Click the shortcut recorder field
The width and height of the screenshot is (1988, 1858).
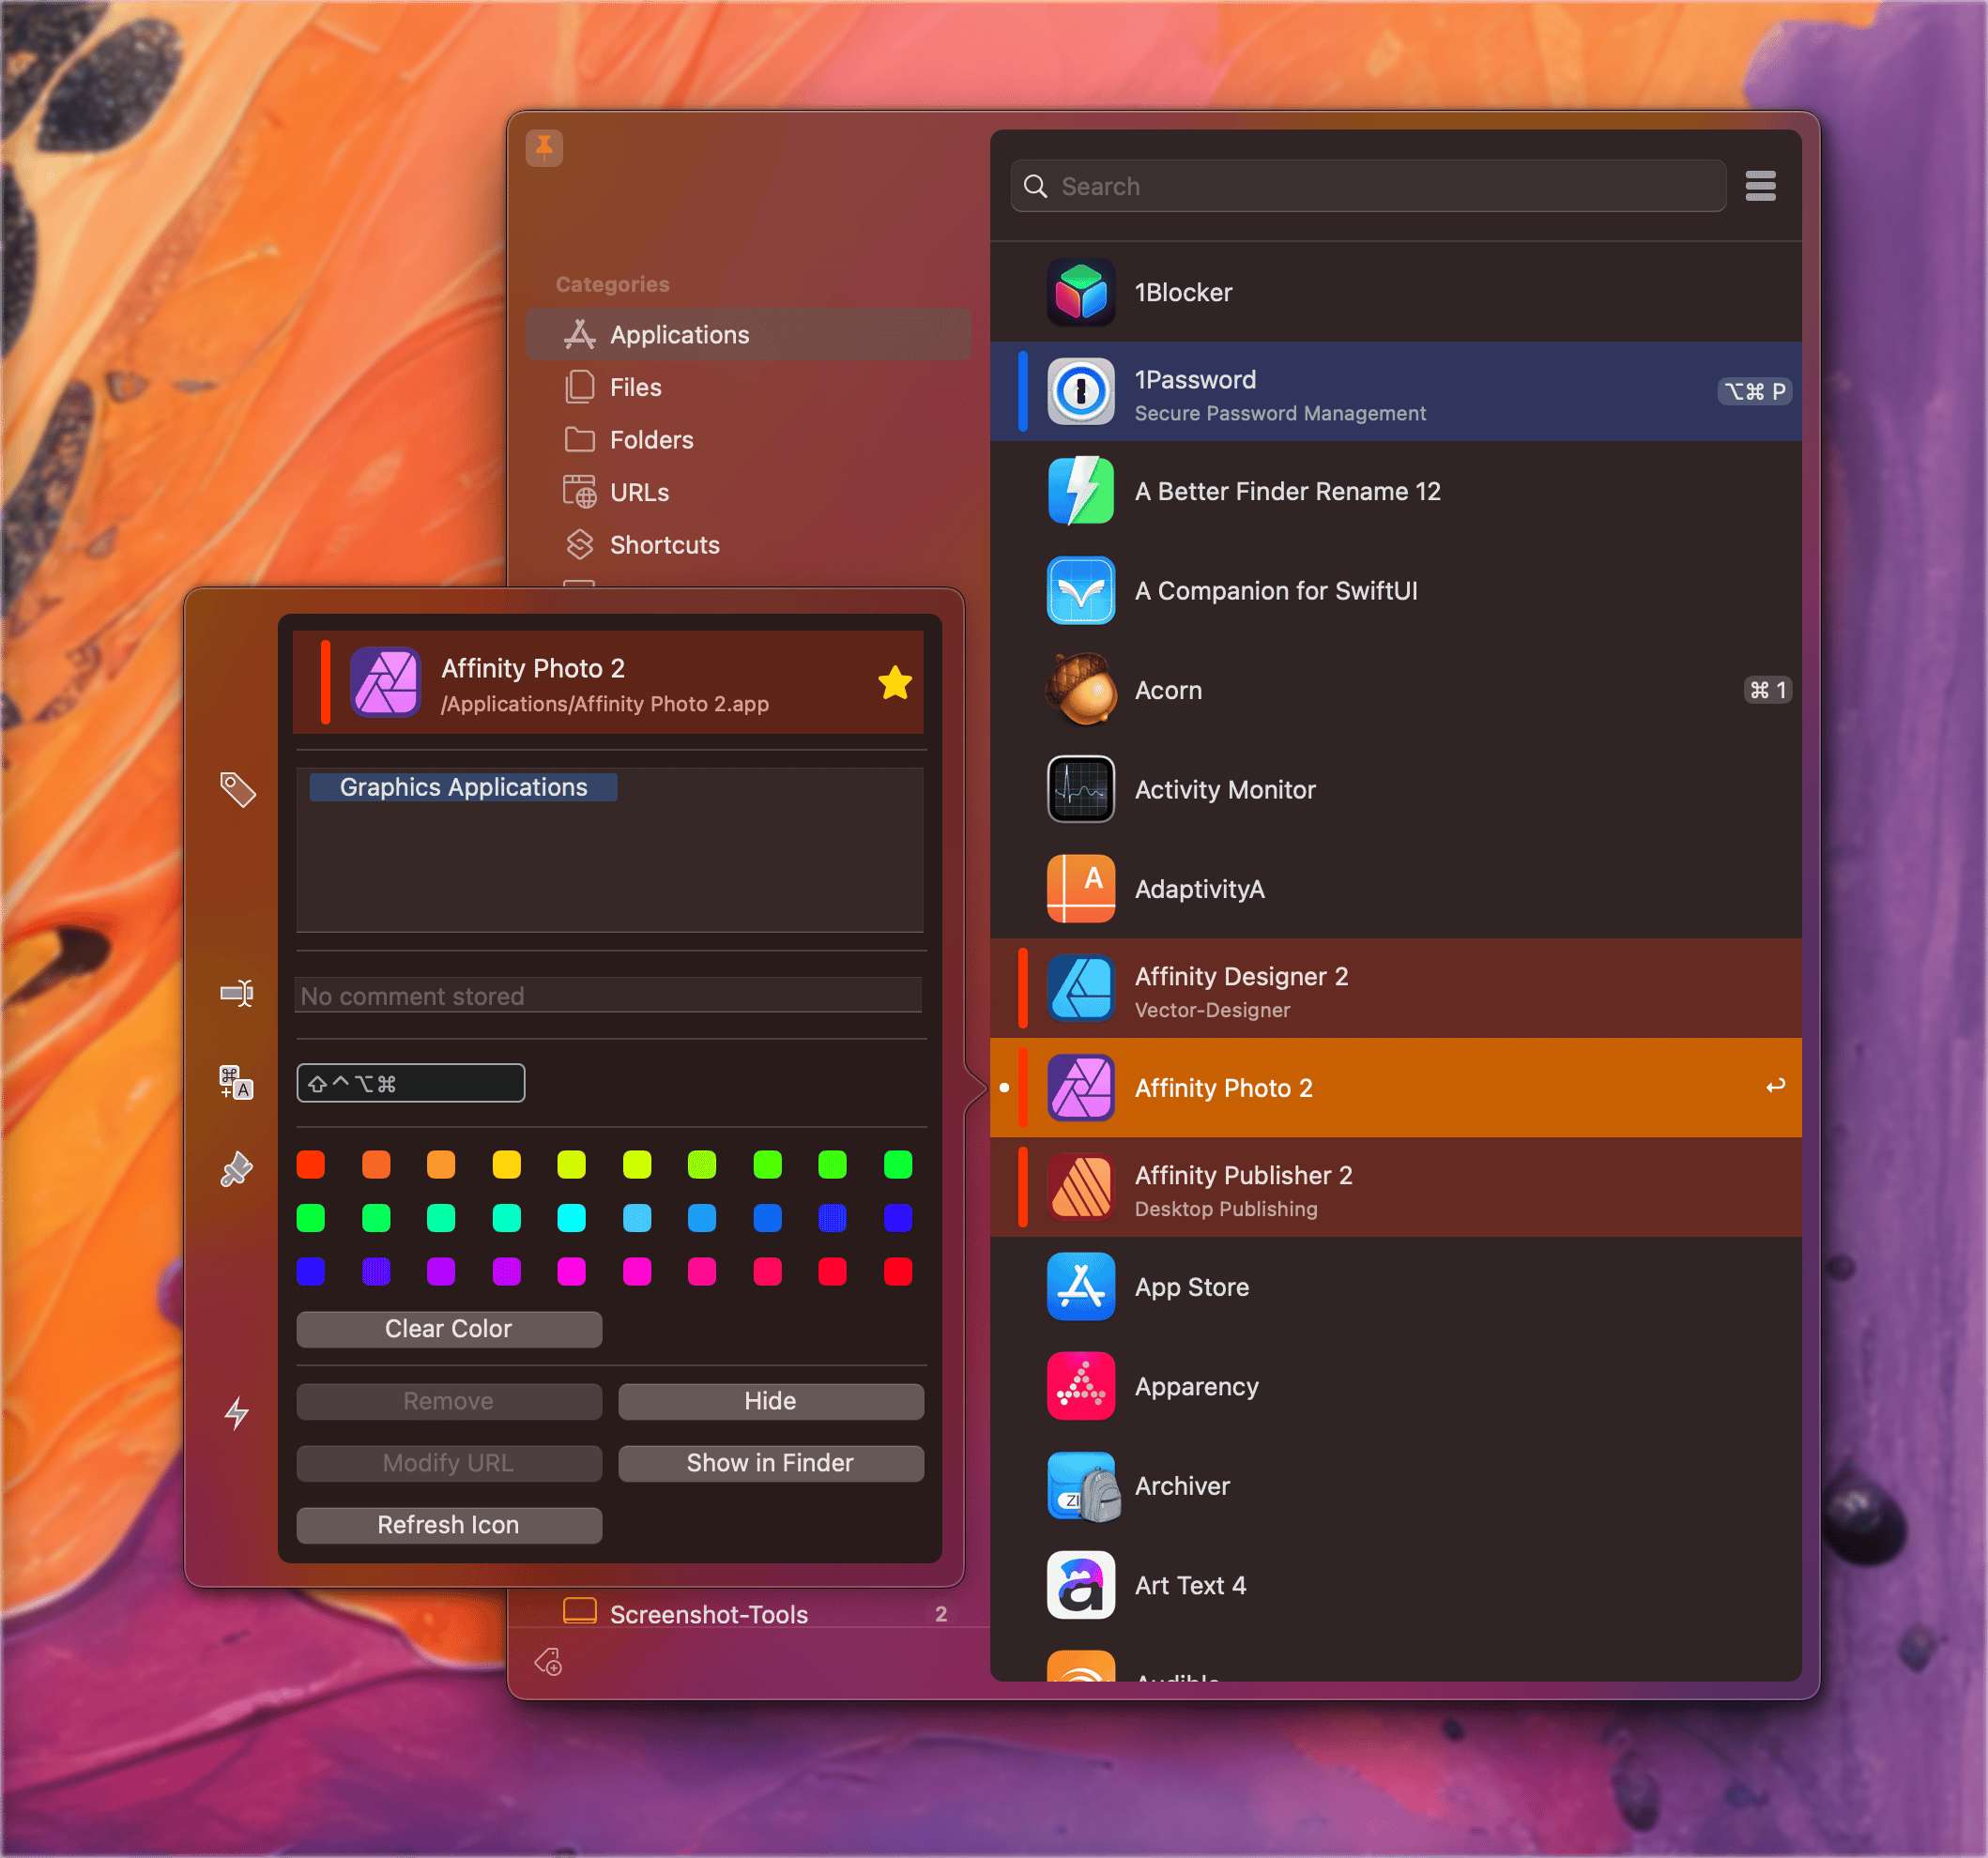click(411, 1083)
